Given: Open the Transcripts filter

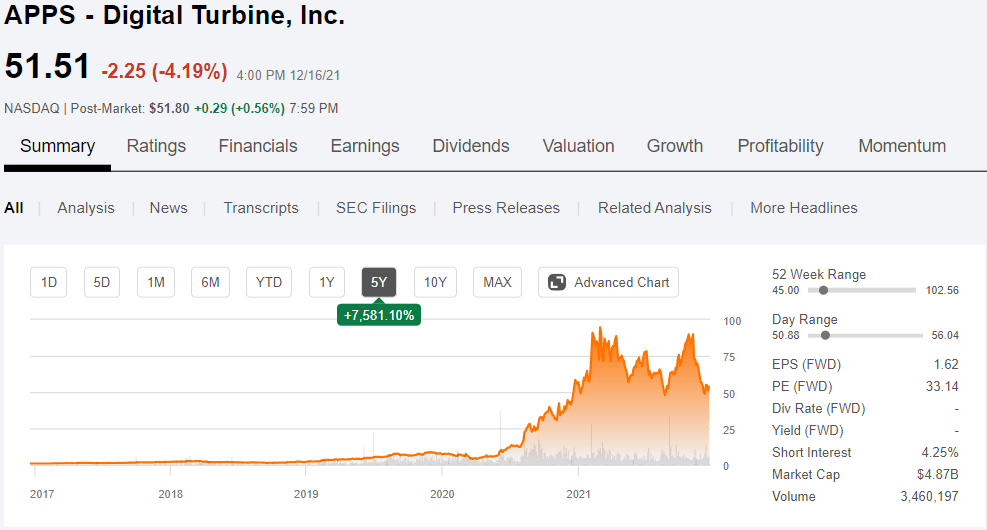Looking at the screenshot, I should [x=261, y=208].
